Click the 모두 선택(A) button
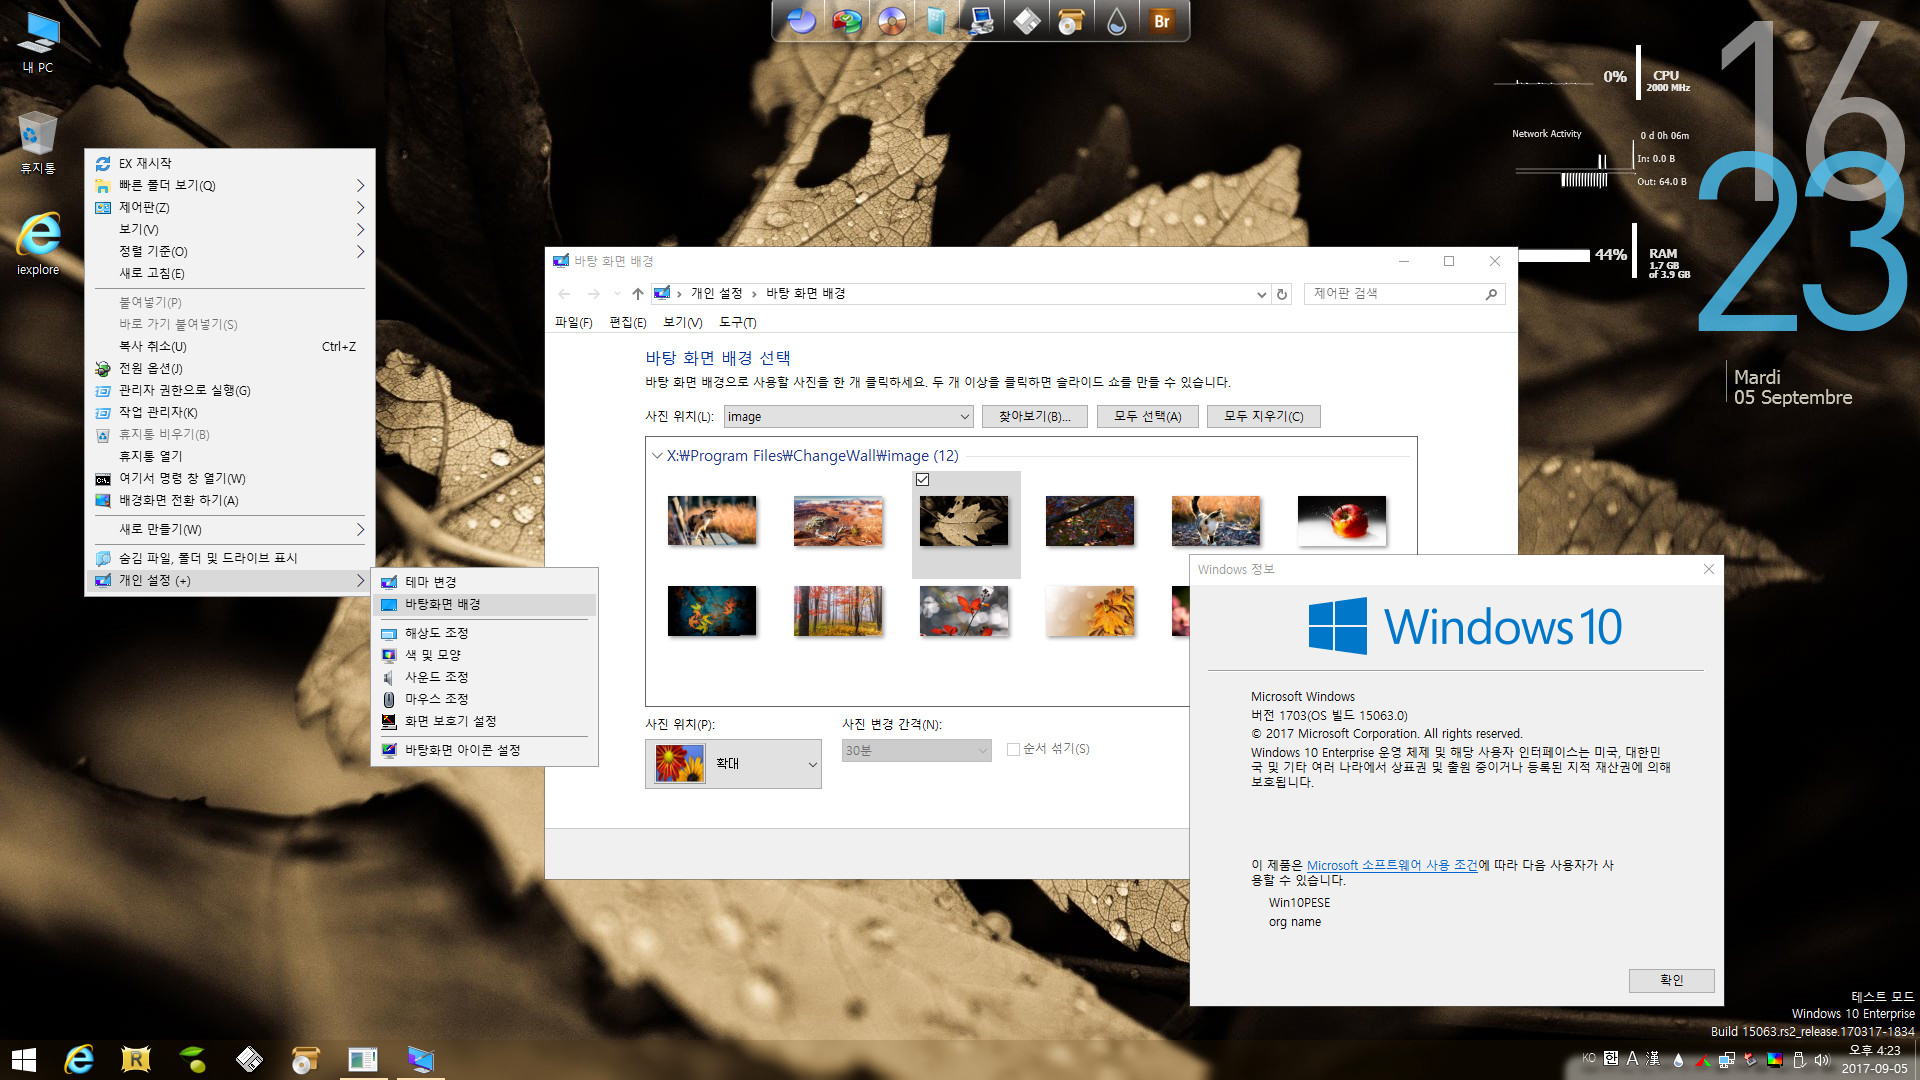 [1147, 417]
